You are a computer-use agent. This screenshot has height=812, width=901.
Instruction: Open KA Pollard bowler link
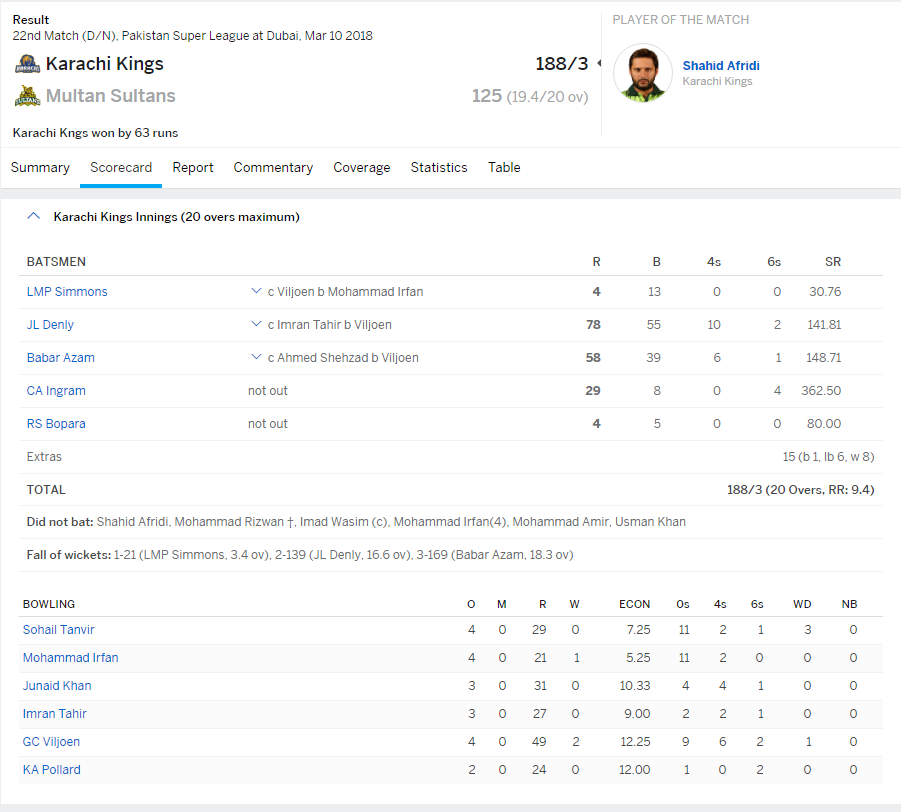click(52, 770)
